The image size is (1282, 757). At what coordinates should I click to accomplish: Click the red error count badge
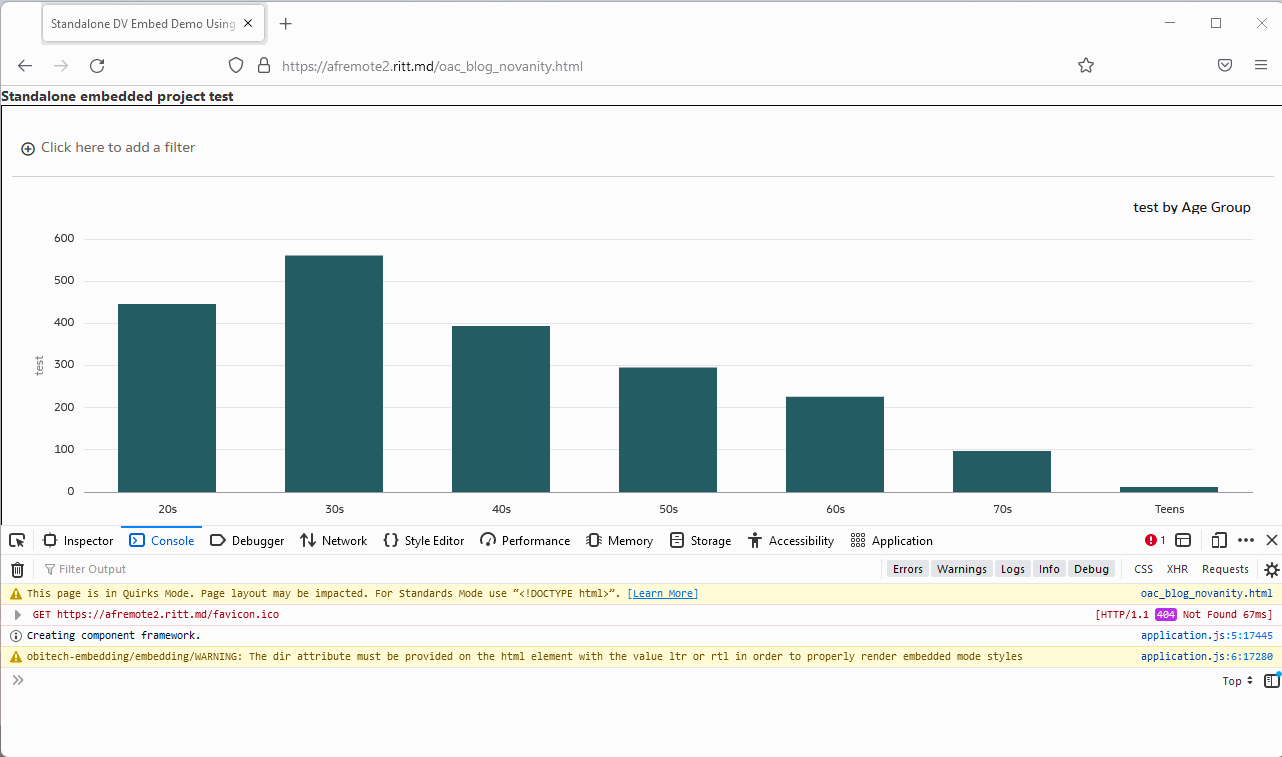[x=1155, y=540]
